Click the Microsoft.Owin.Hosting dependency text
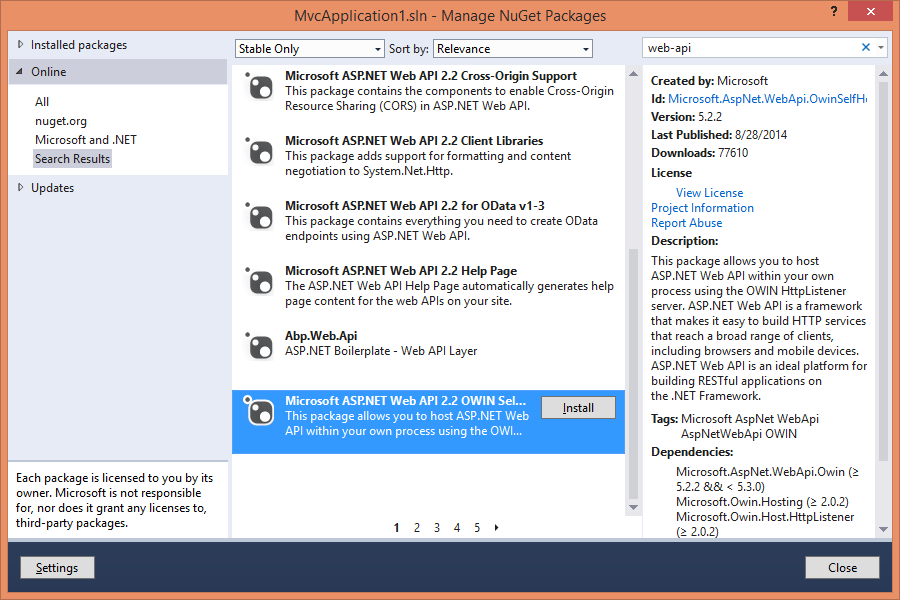The width and height of the screenshot is (900, 600). click(762, 502)
